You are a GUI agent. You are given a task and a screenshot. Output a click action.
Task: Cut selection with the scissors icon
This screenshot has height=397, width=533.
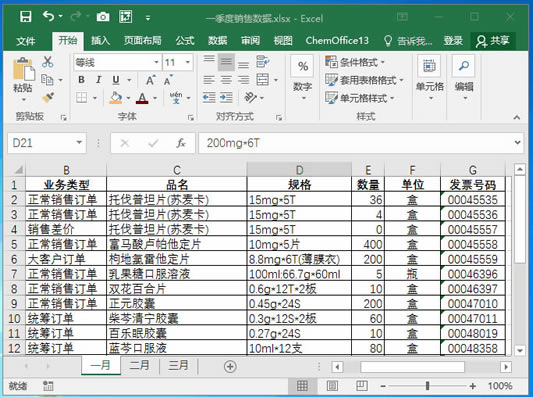[x=48, y=62]
